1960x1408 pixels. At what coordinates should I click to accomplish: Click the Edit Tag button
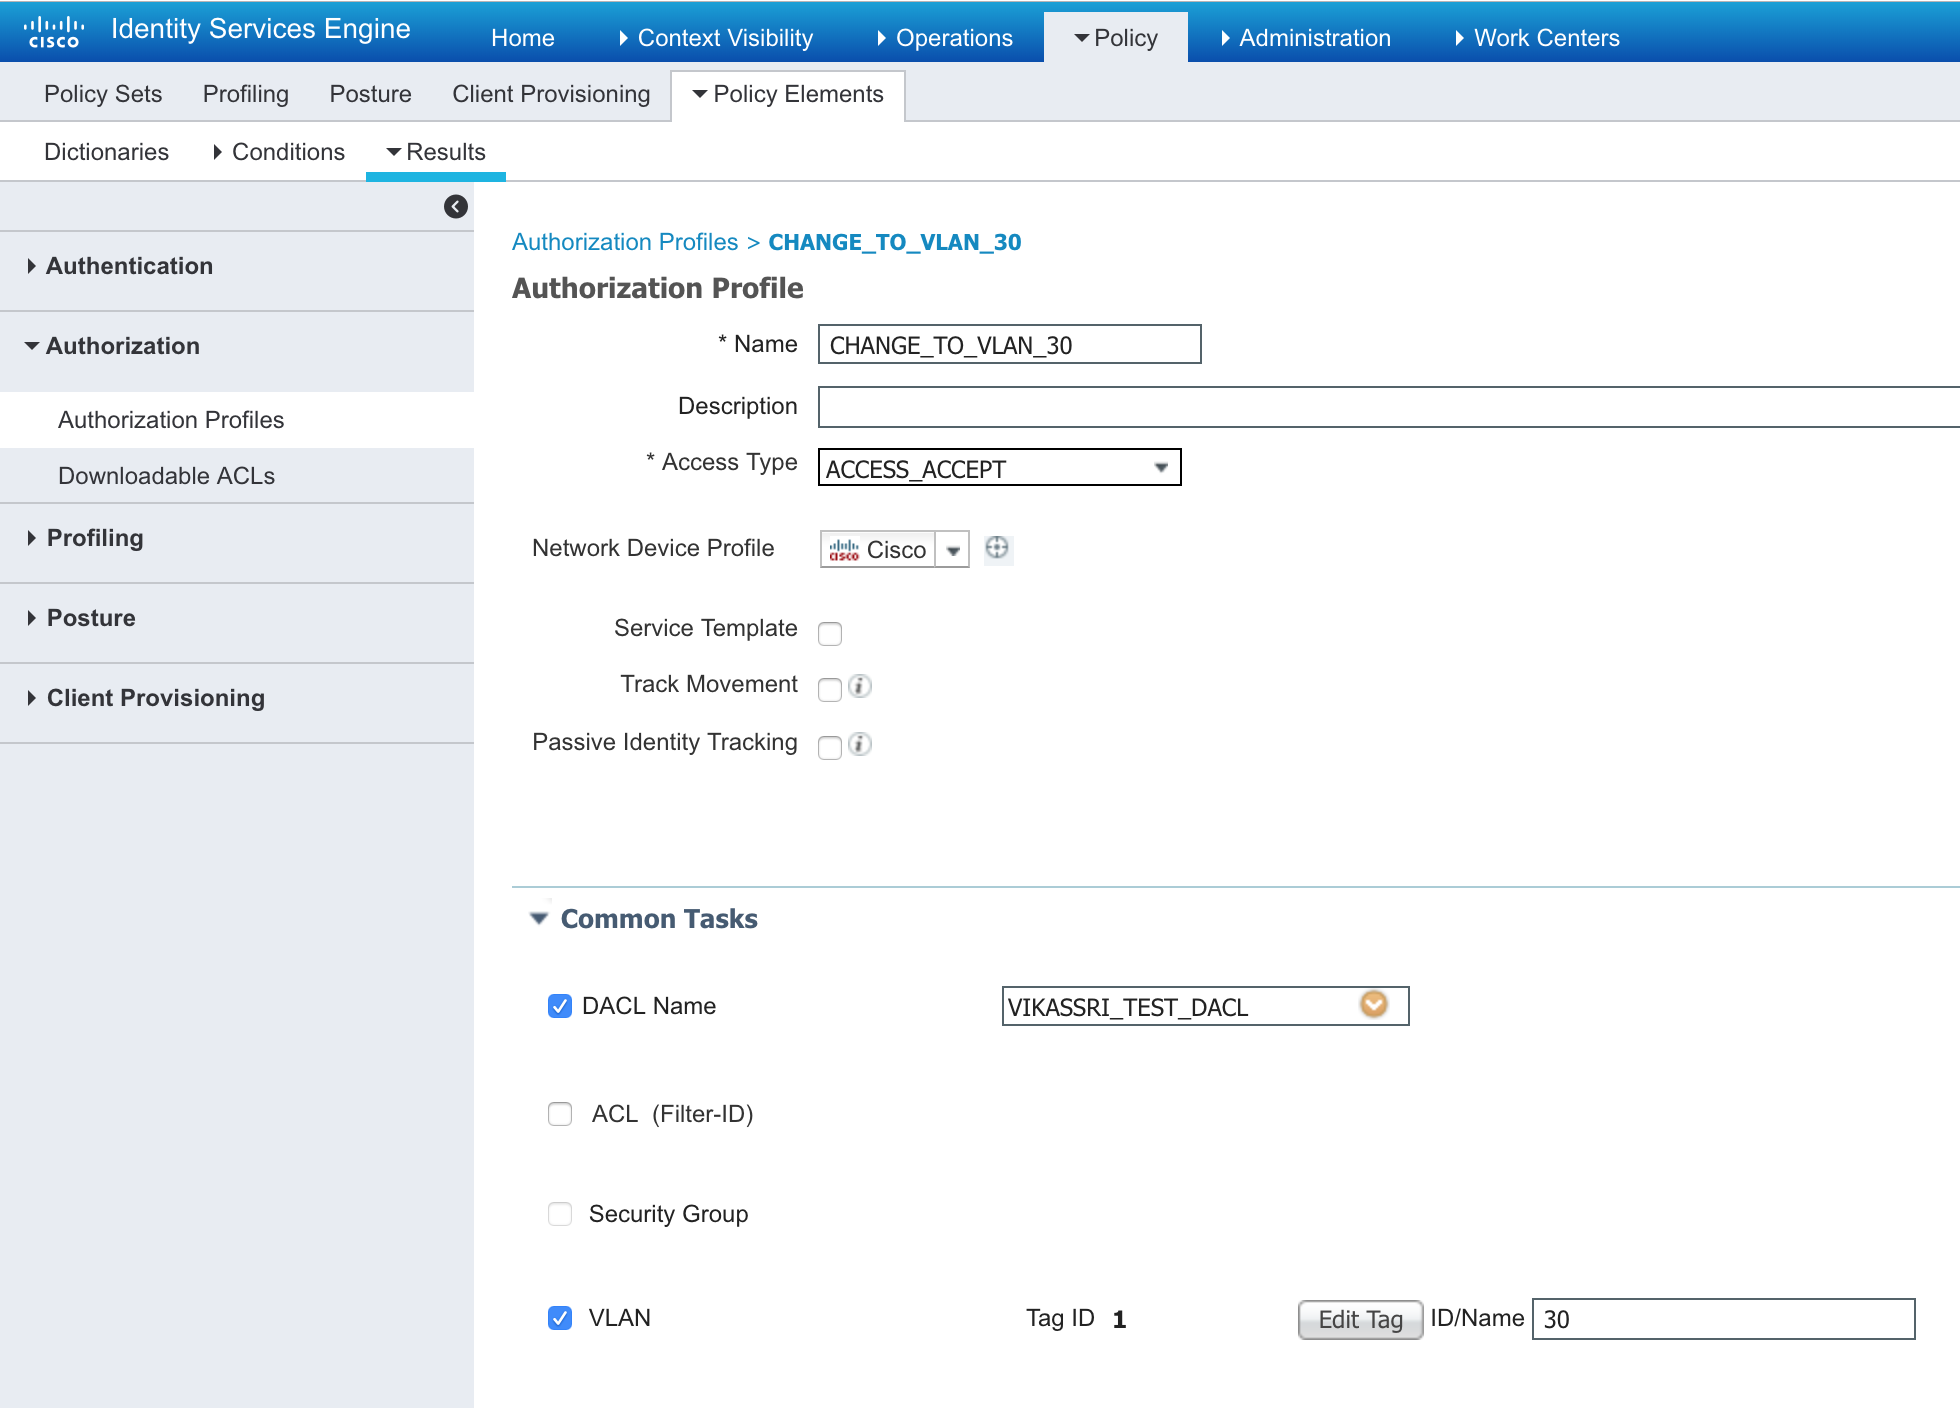1360,1319
